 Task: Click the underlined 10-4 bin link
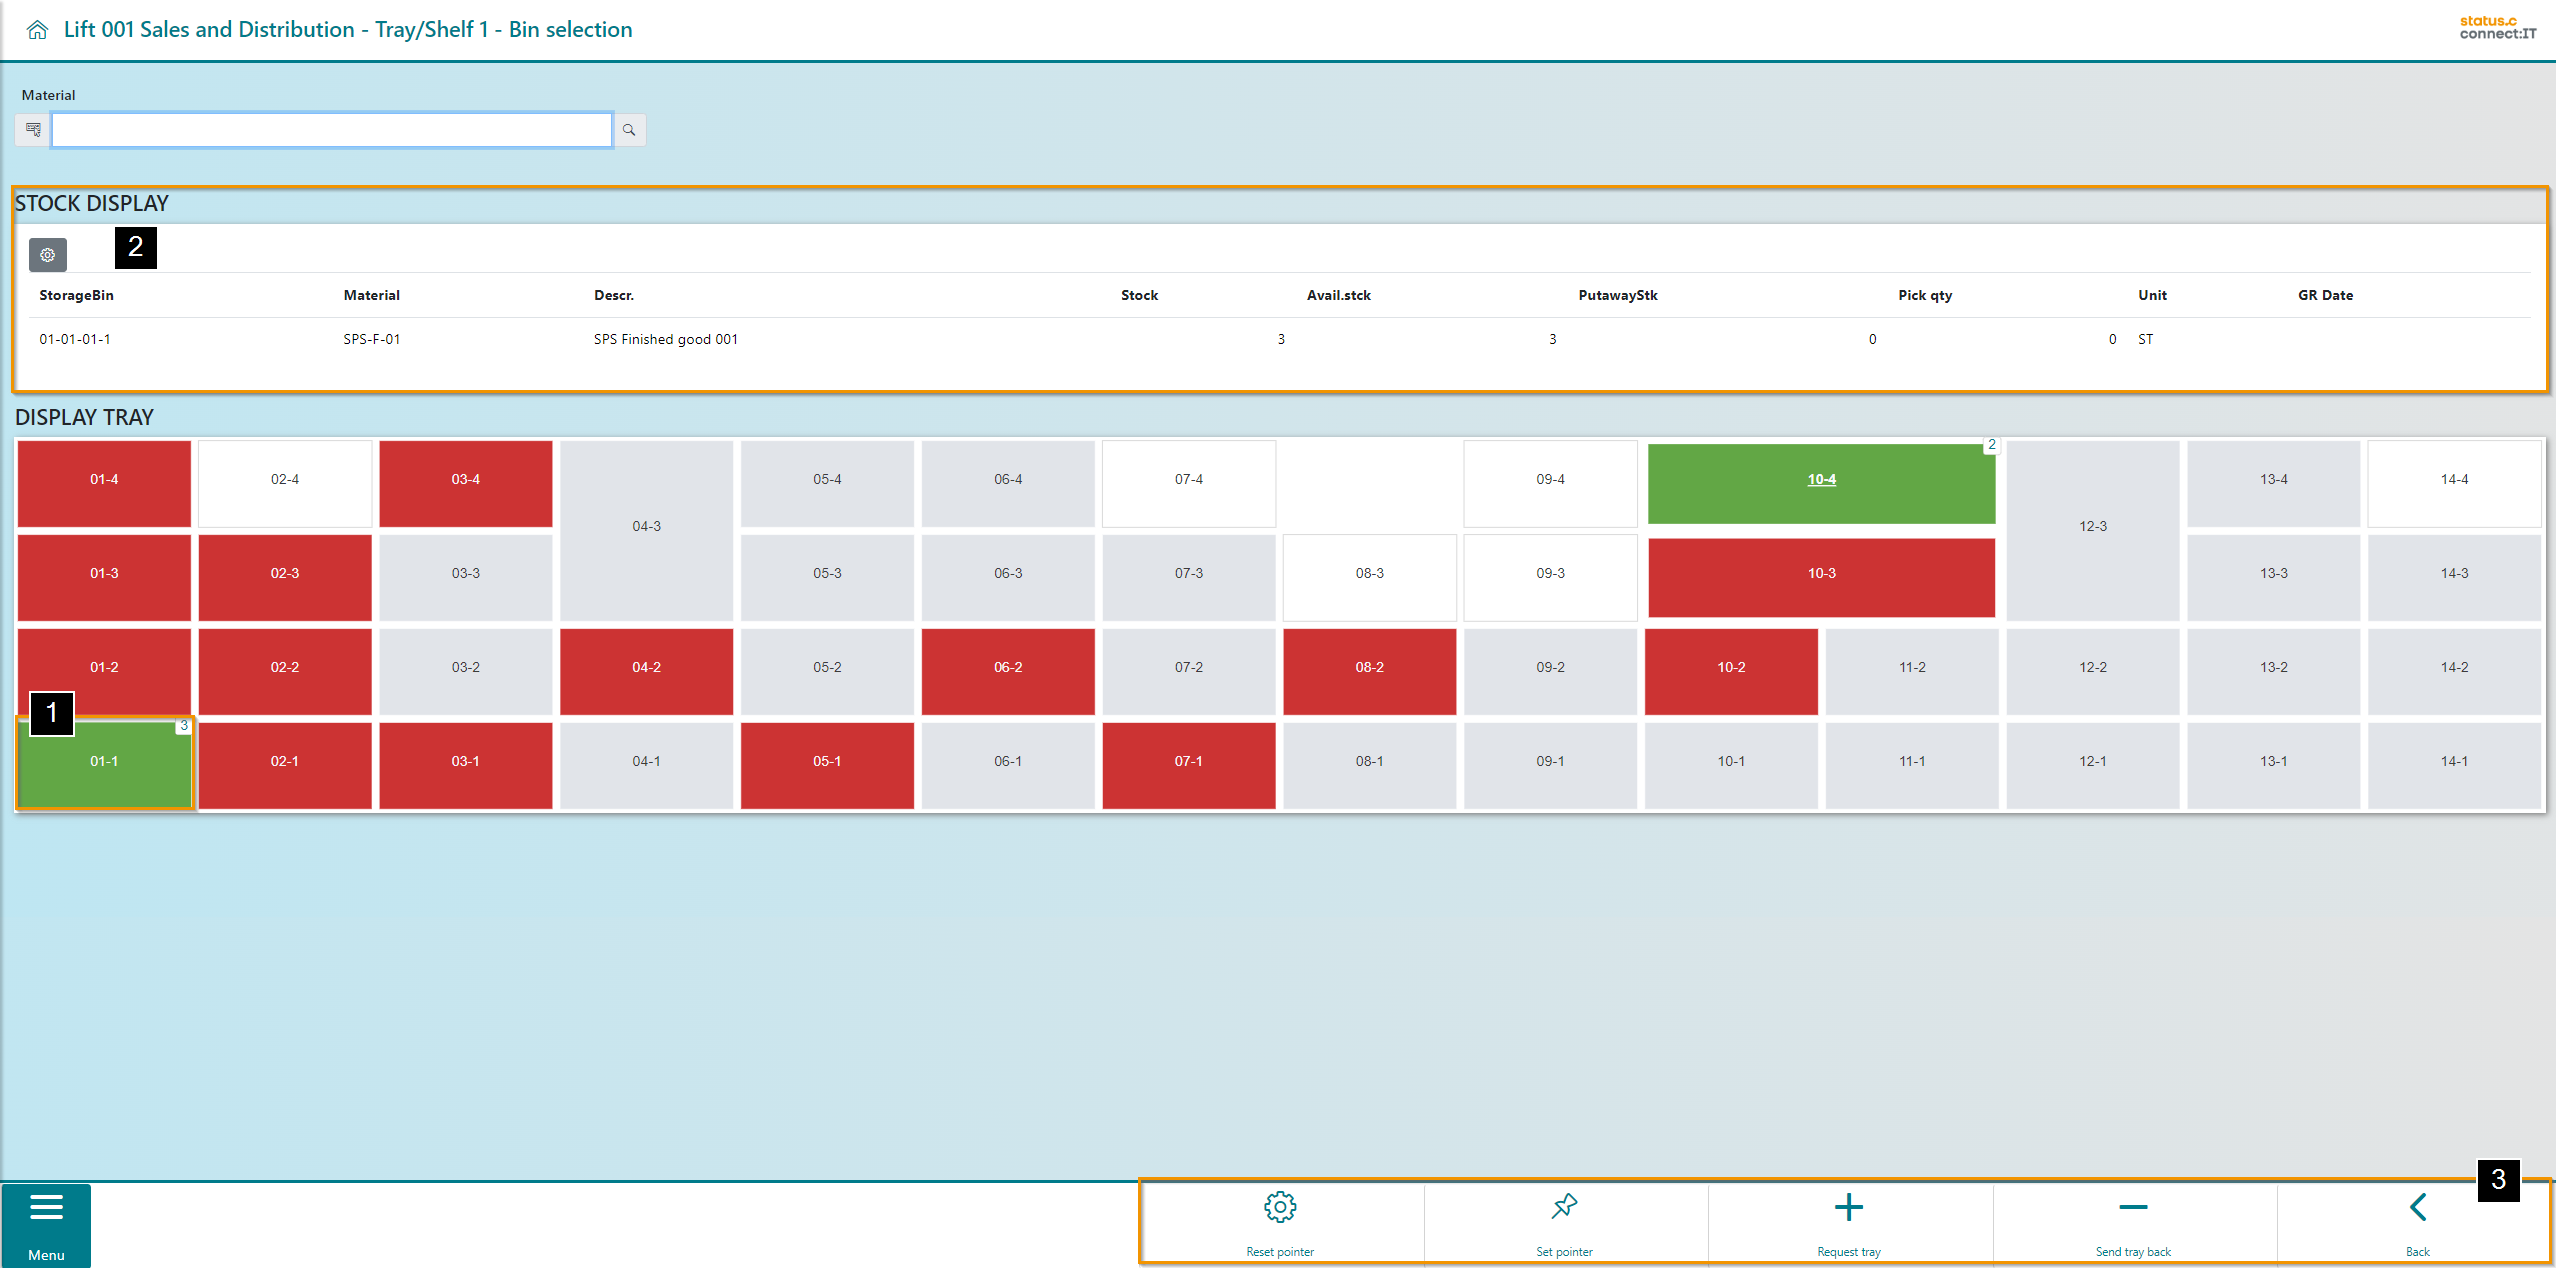coord(1821,480)
